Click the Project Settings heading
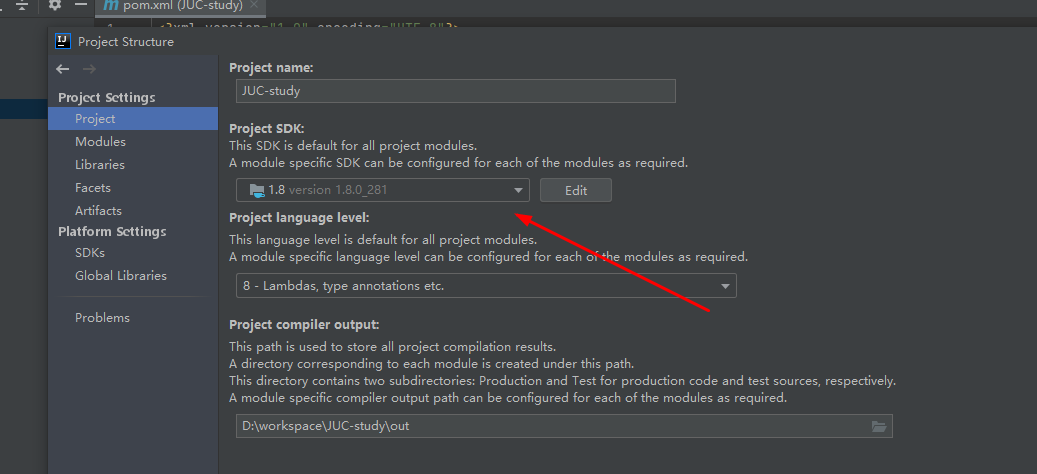The height and width of the screenshot is (474, 1037). 106,98
